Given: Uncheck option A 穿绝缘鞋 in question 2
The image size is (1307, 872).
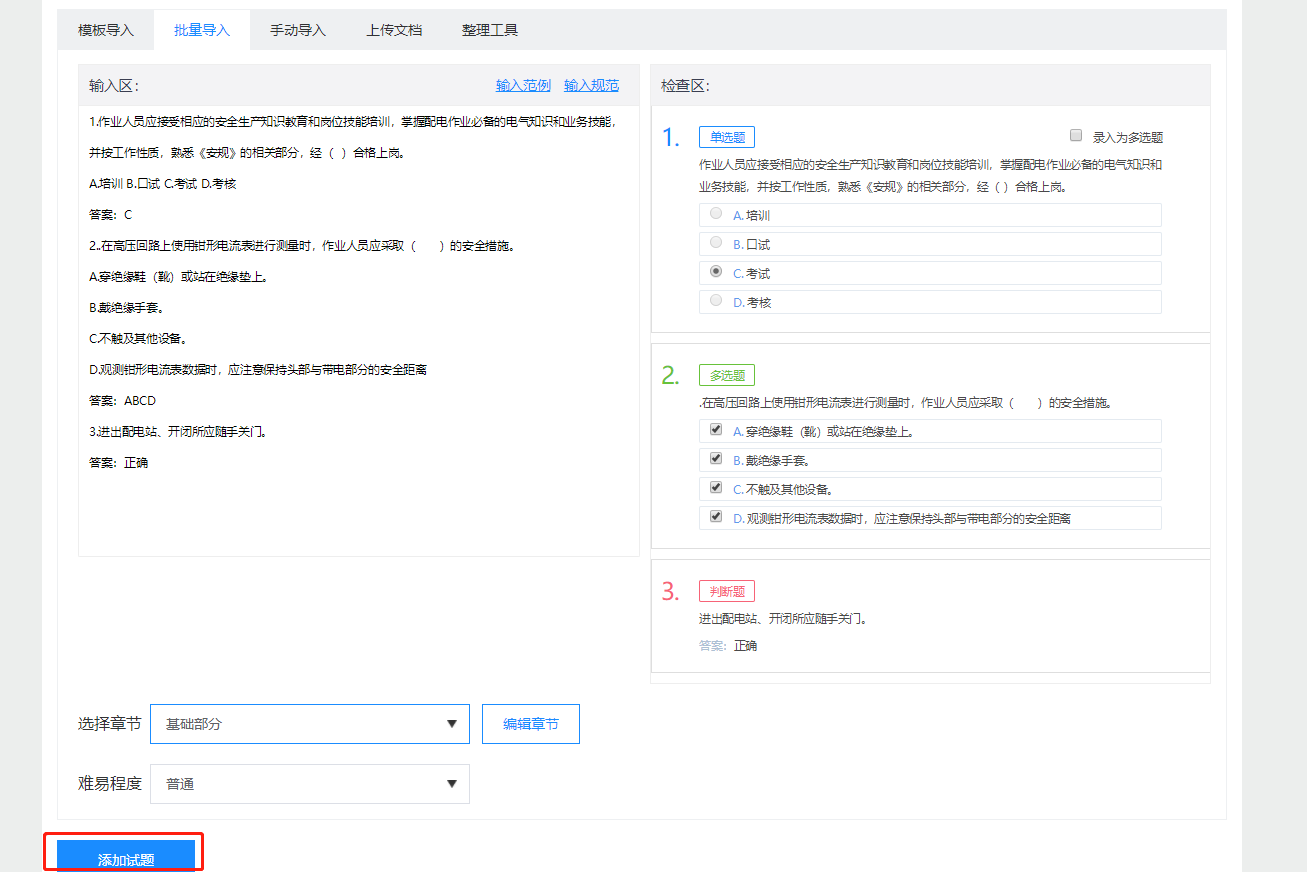Looking at the screenshot, I should pos(716,428).
